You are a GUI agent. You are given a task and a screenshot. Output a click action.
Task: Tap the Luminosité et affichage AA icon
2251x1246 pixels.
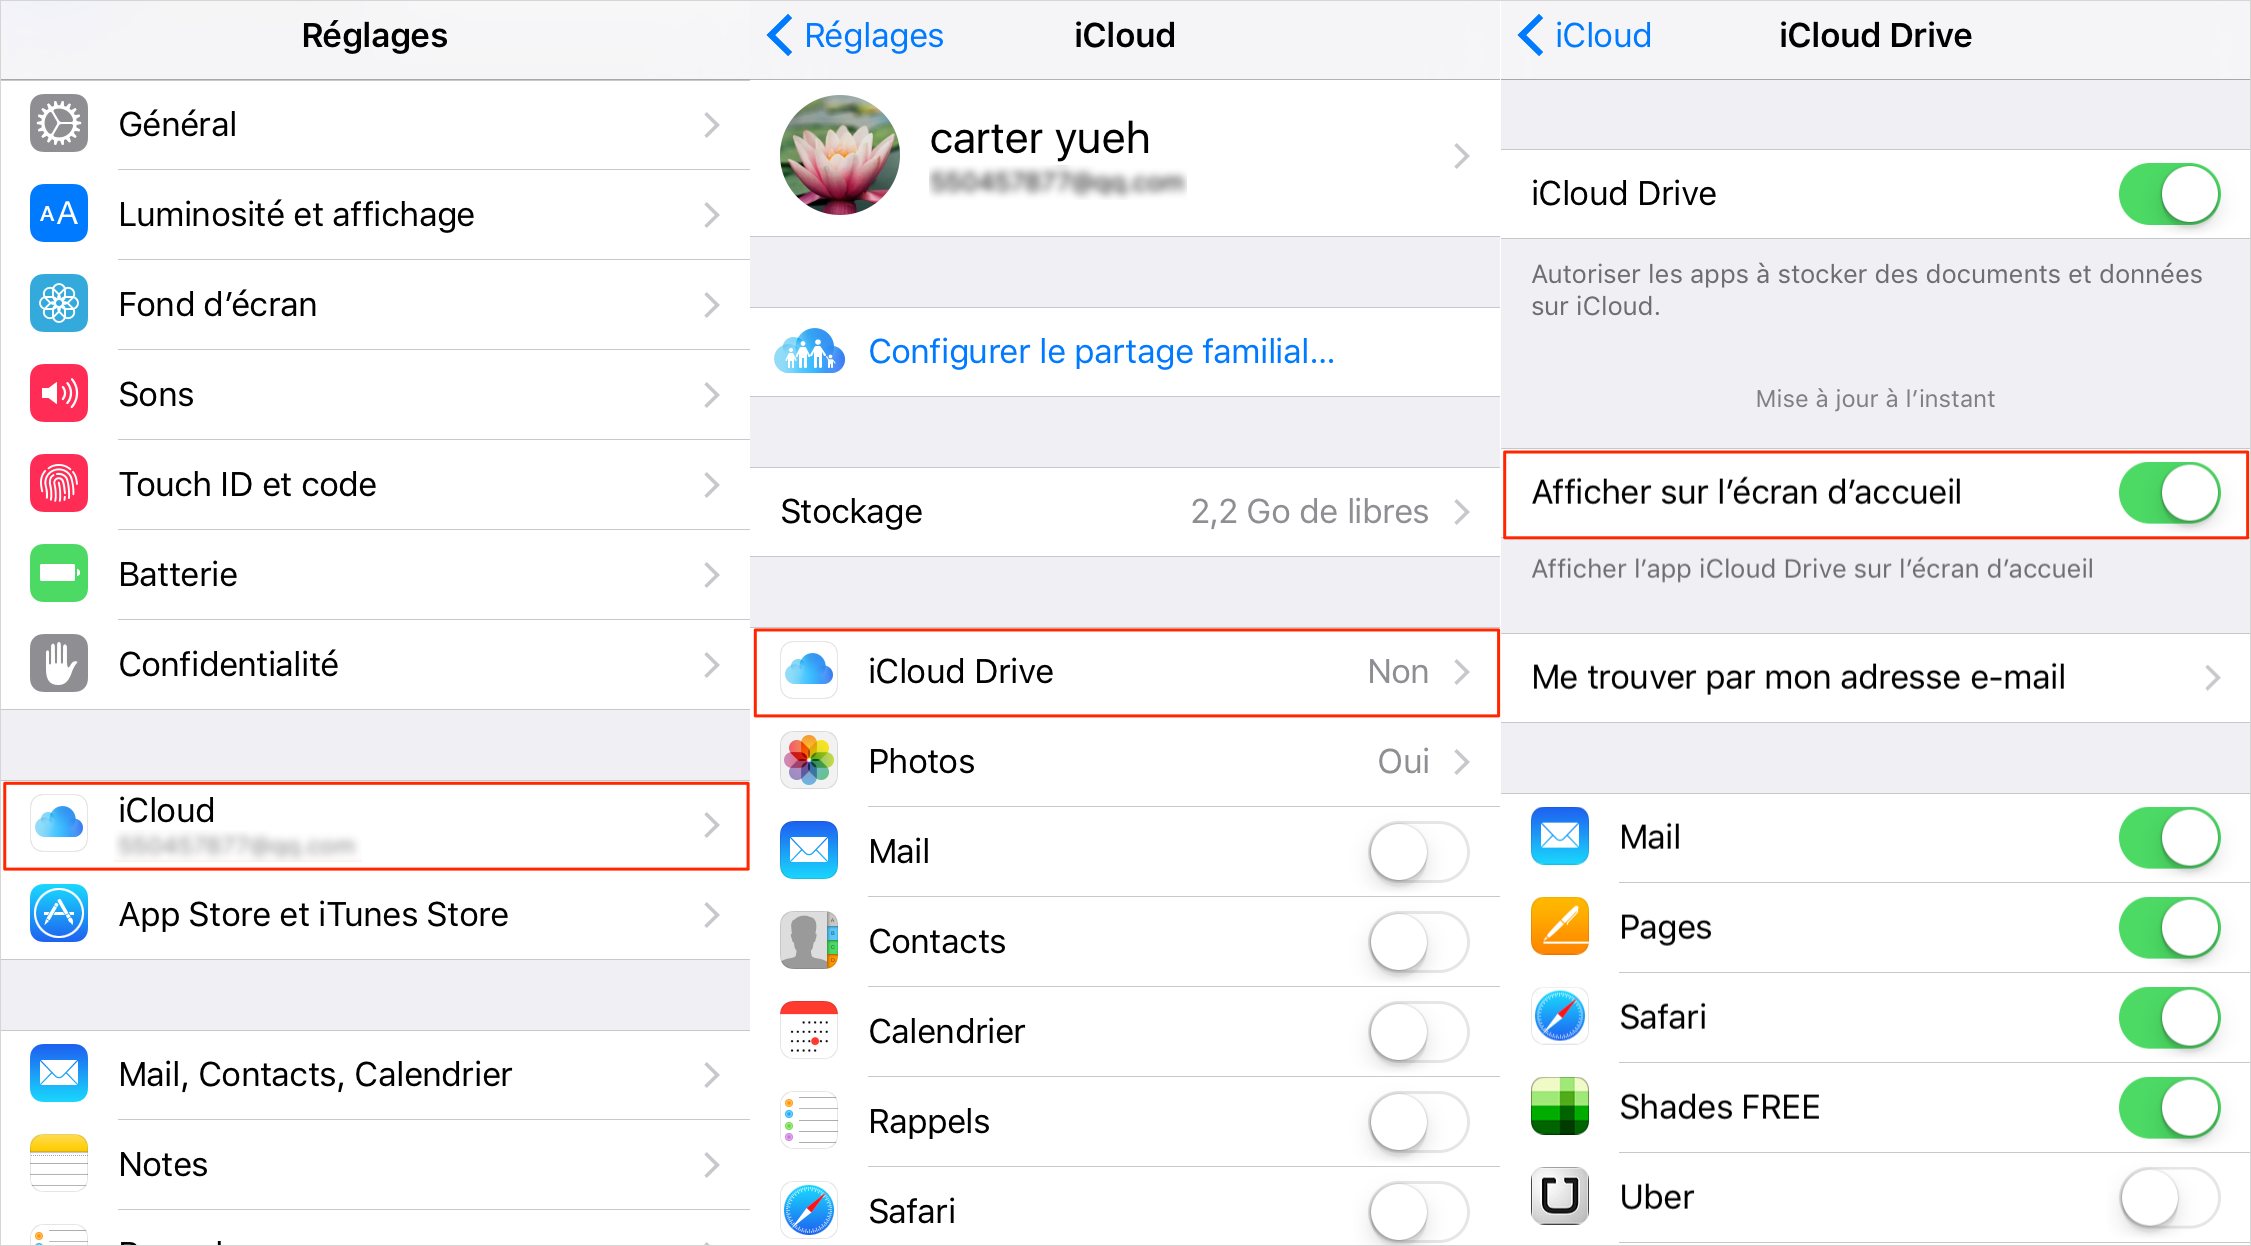pyautogui.click(x=59, y=214)
